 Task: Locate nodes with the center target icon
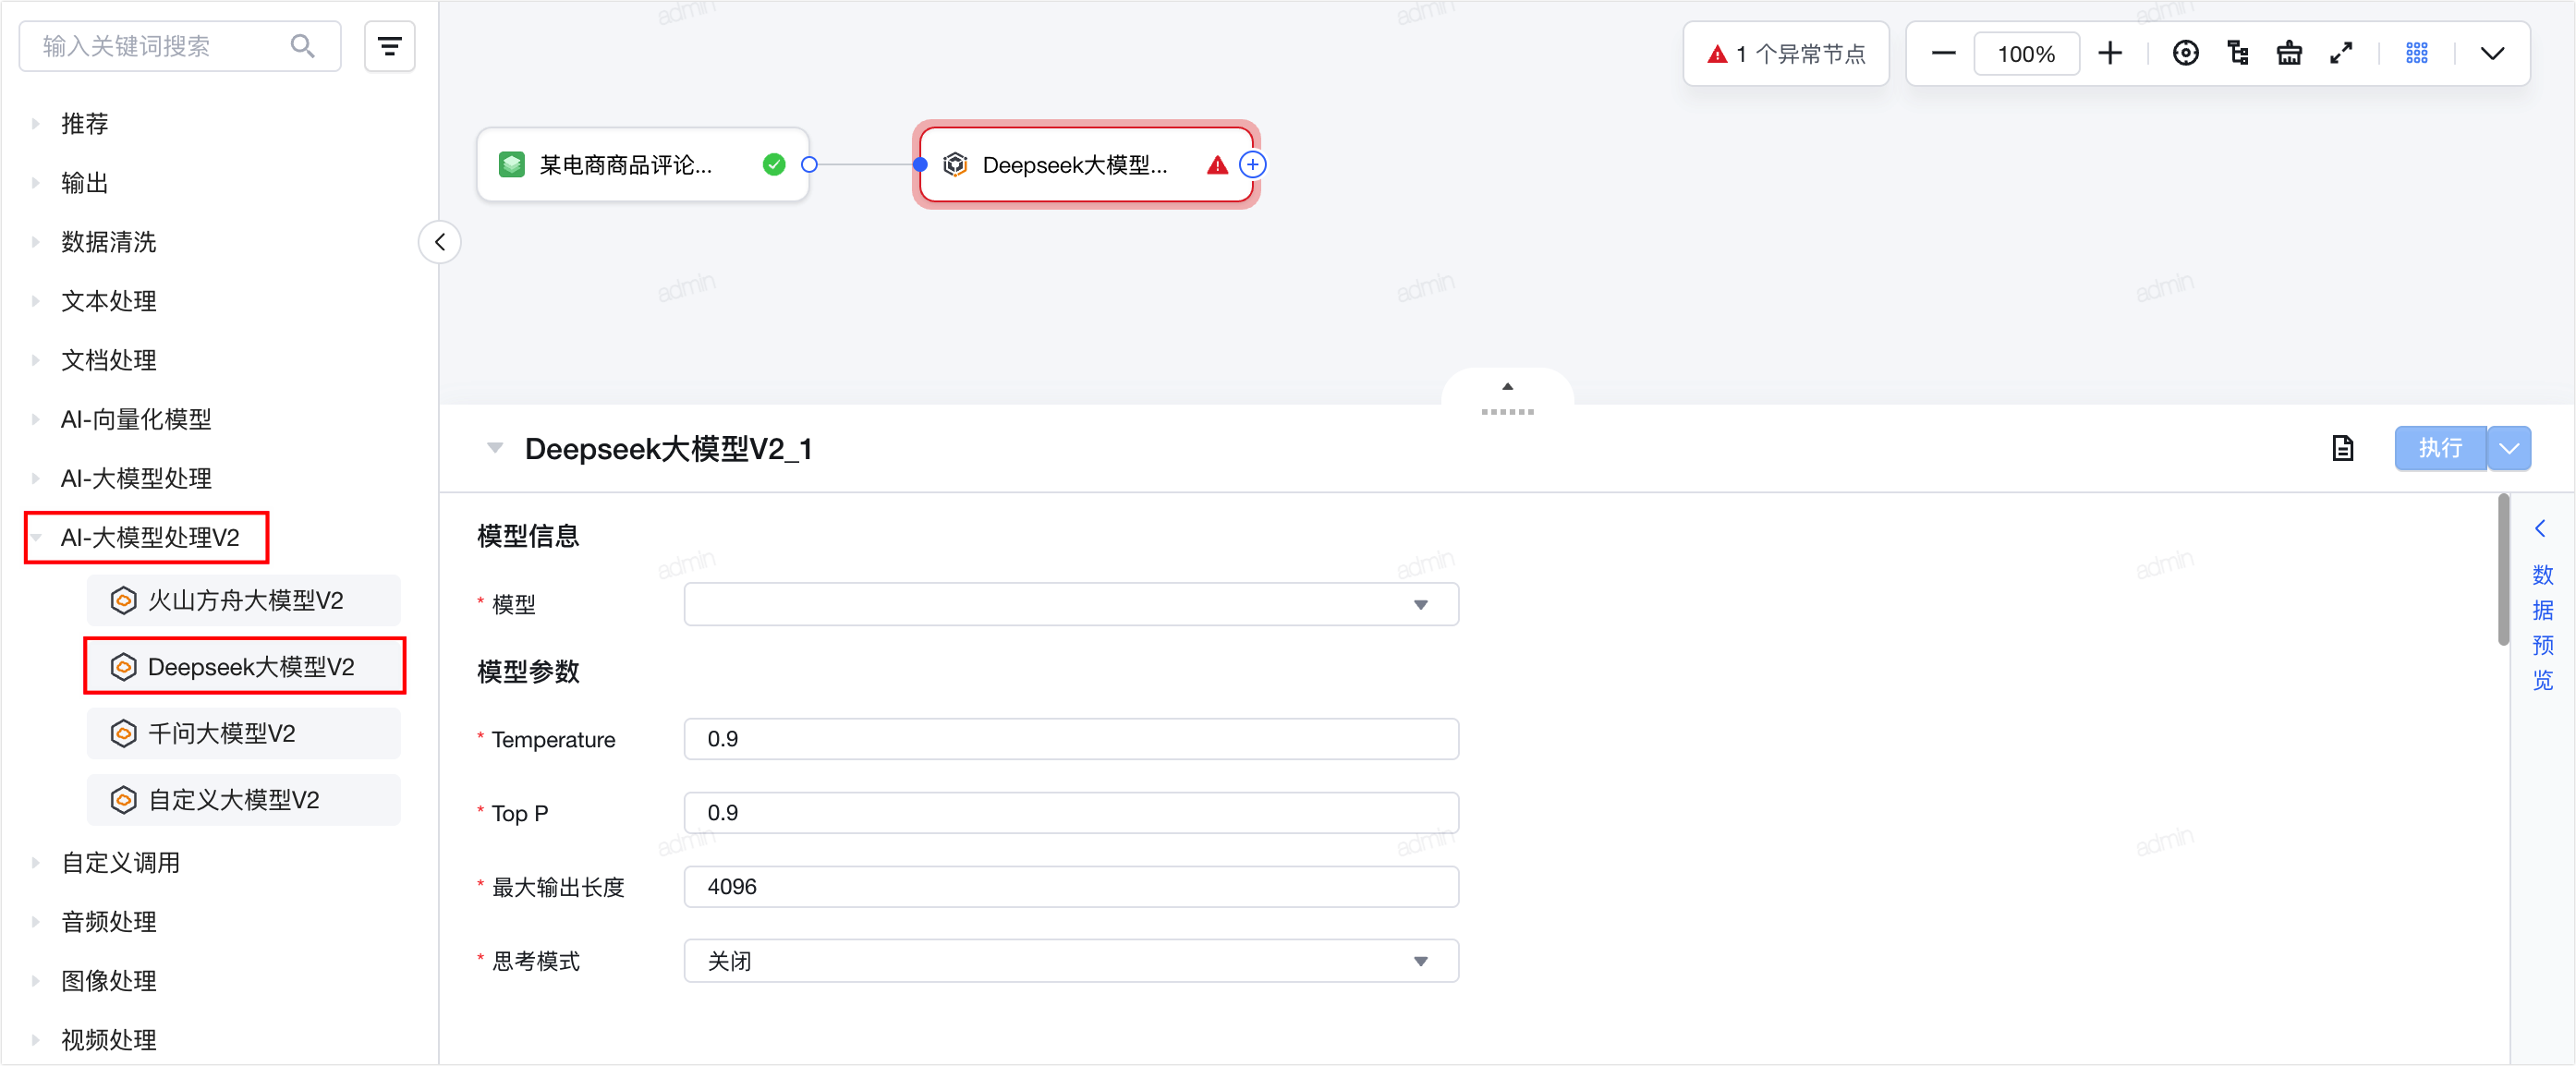(x=2185, y=53)
